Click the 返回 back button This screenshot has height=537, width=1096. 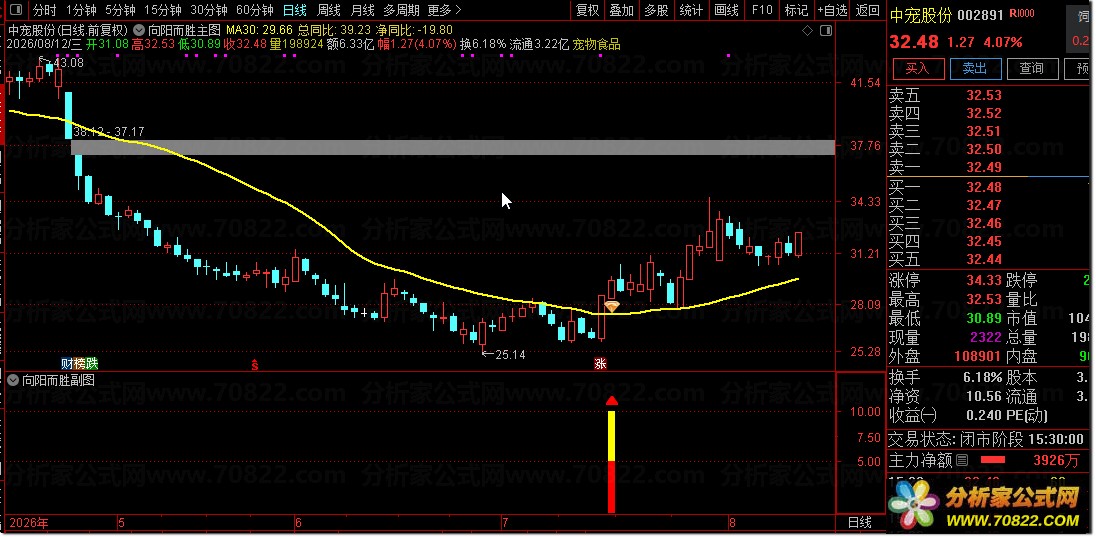tap(867, 10)
